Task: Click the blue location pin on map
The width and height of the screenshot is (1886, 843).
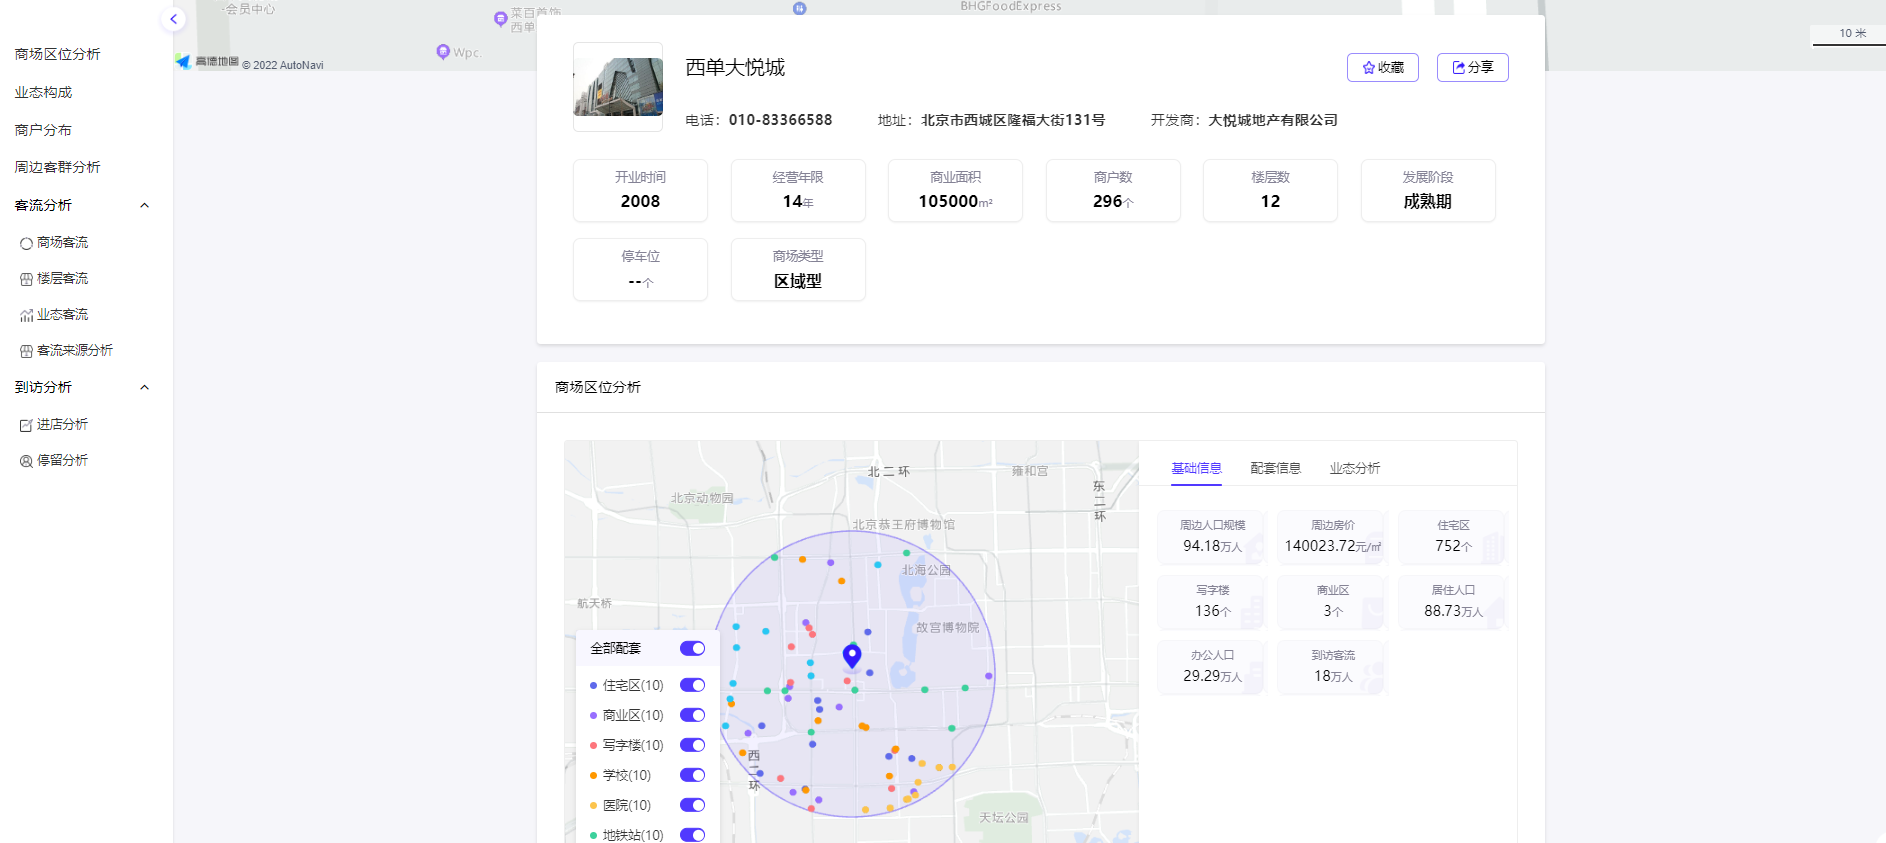Action: [852, 655]
